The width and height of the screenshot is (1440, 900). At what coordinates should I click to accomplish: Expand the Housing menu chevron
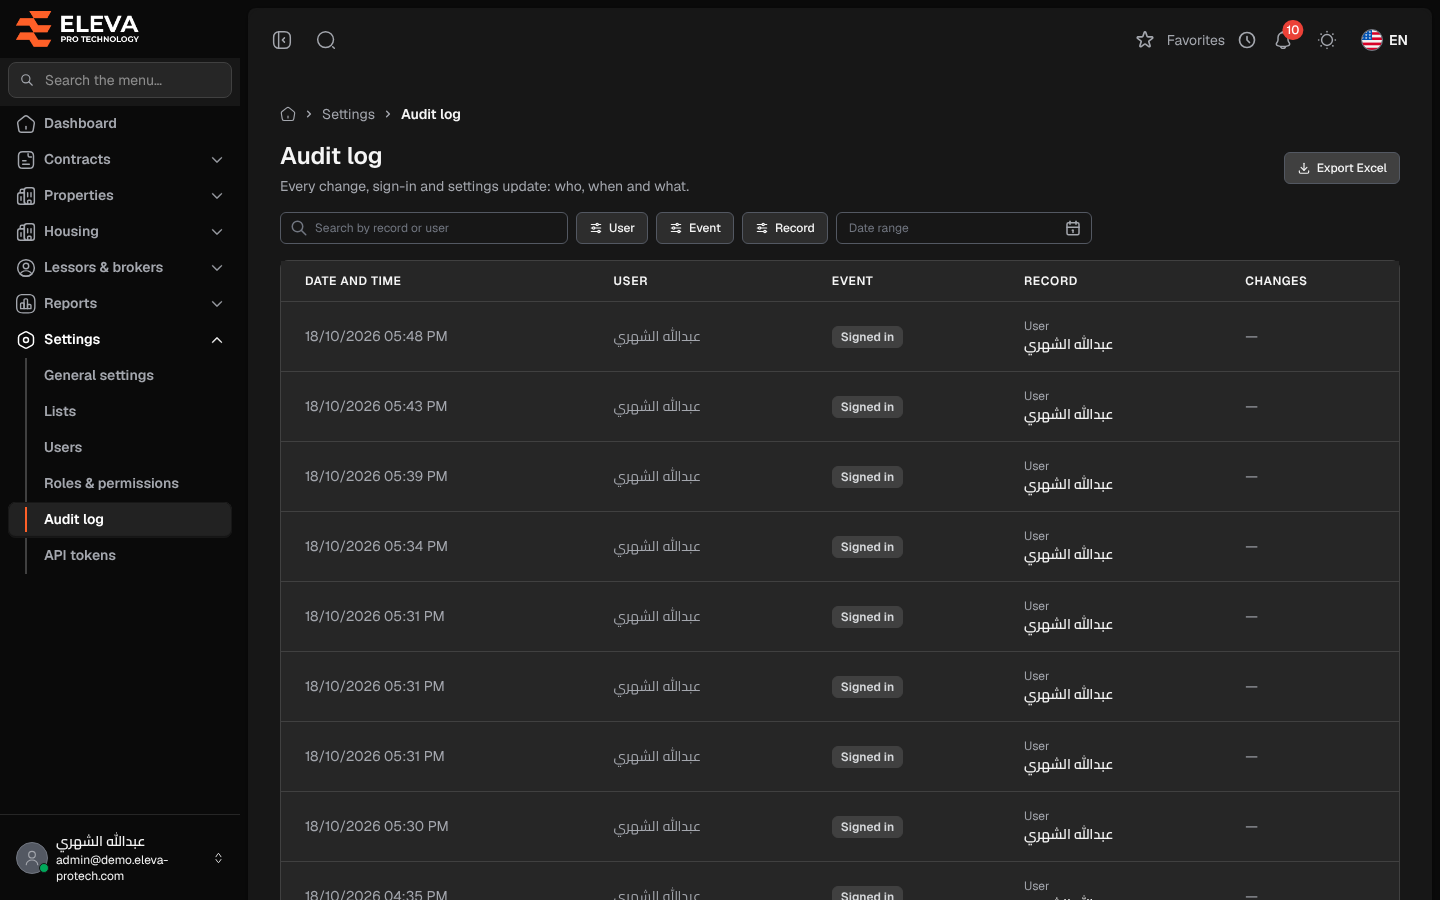[x=217, y=231]
